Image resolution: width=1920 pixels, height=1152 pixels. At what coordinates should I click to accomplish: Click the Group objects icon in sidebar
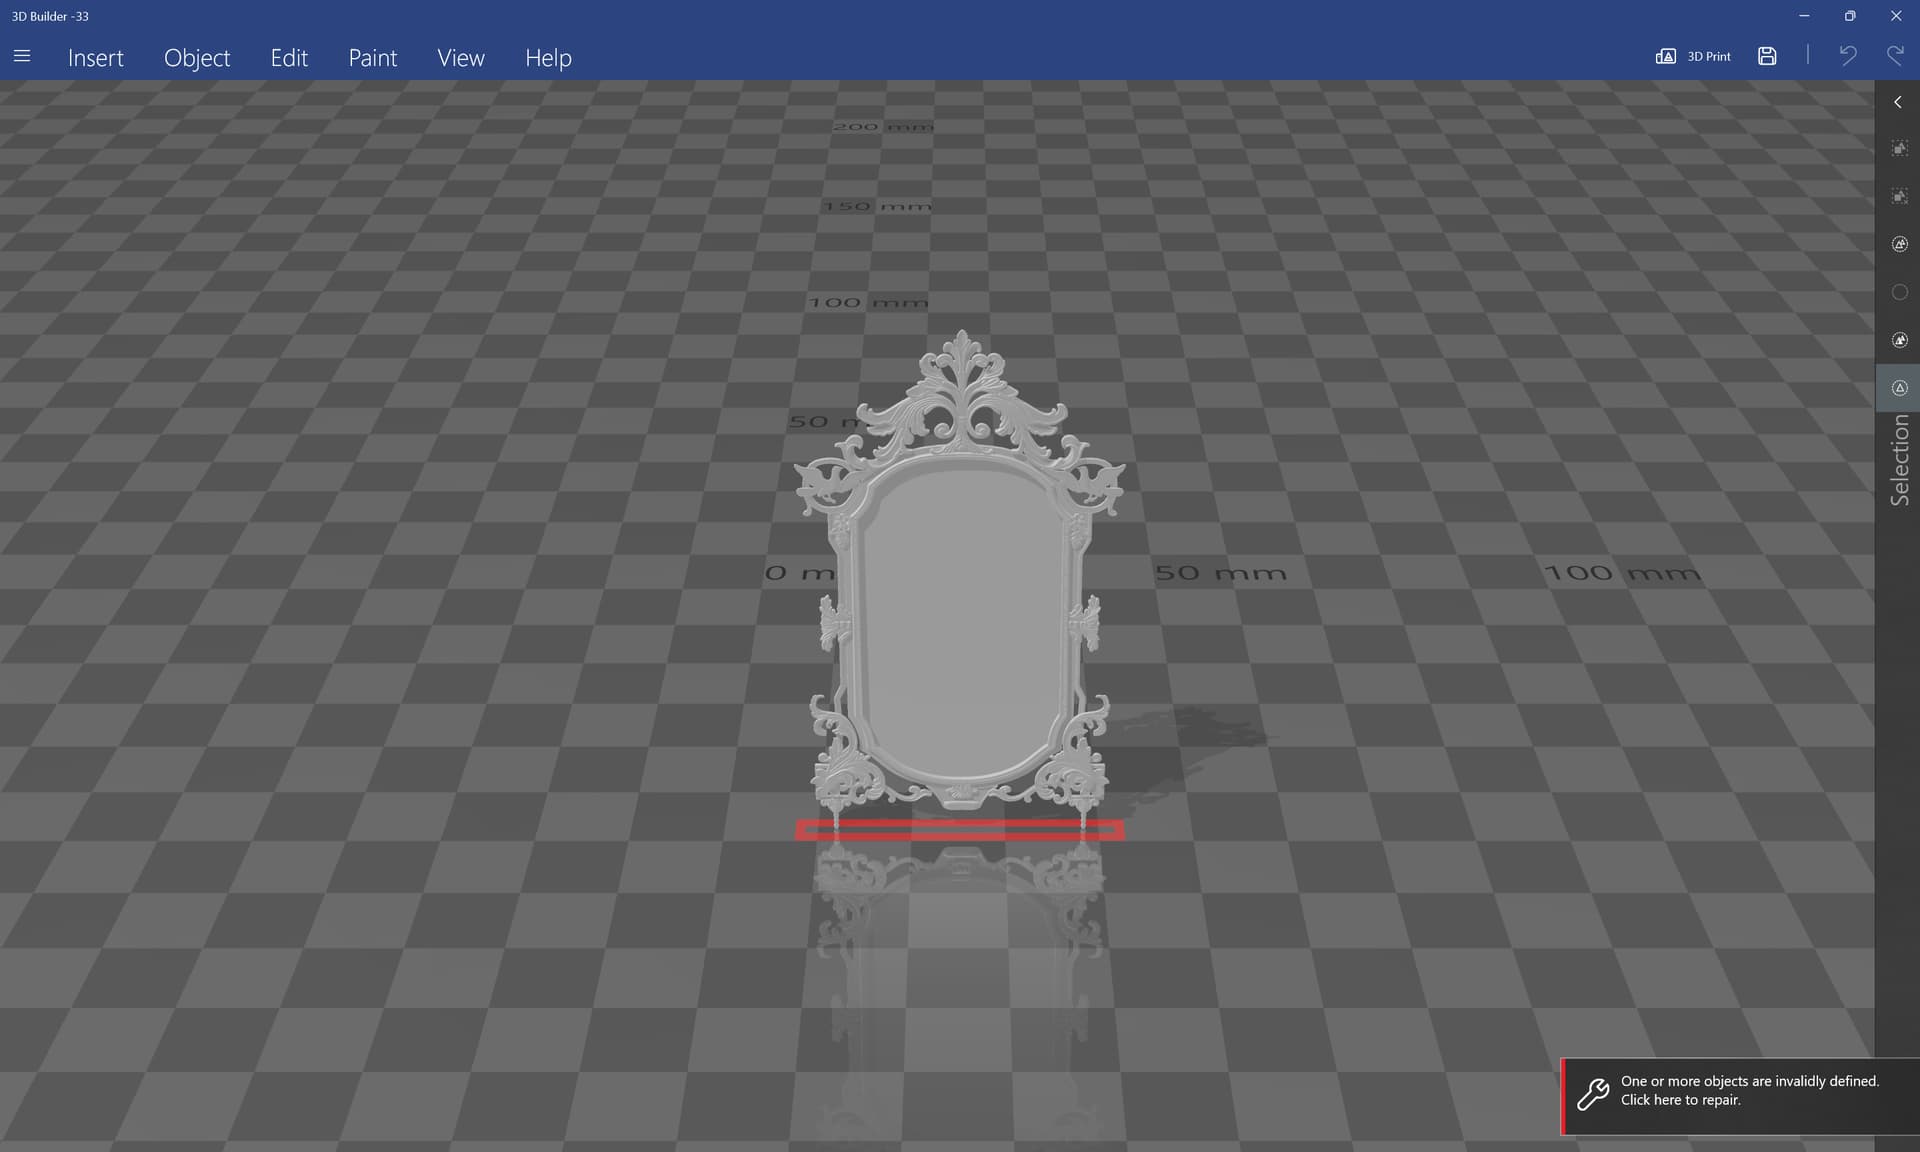[1899, 148]
